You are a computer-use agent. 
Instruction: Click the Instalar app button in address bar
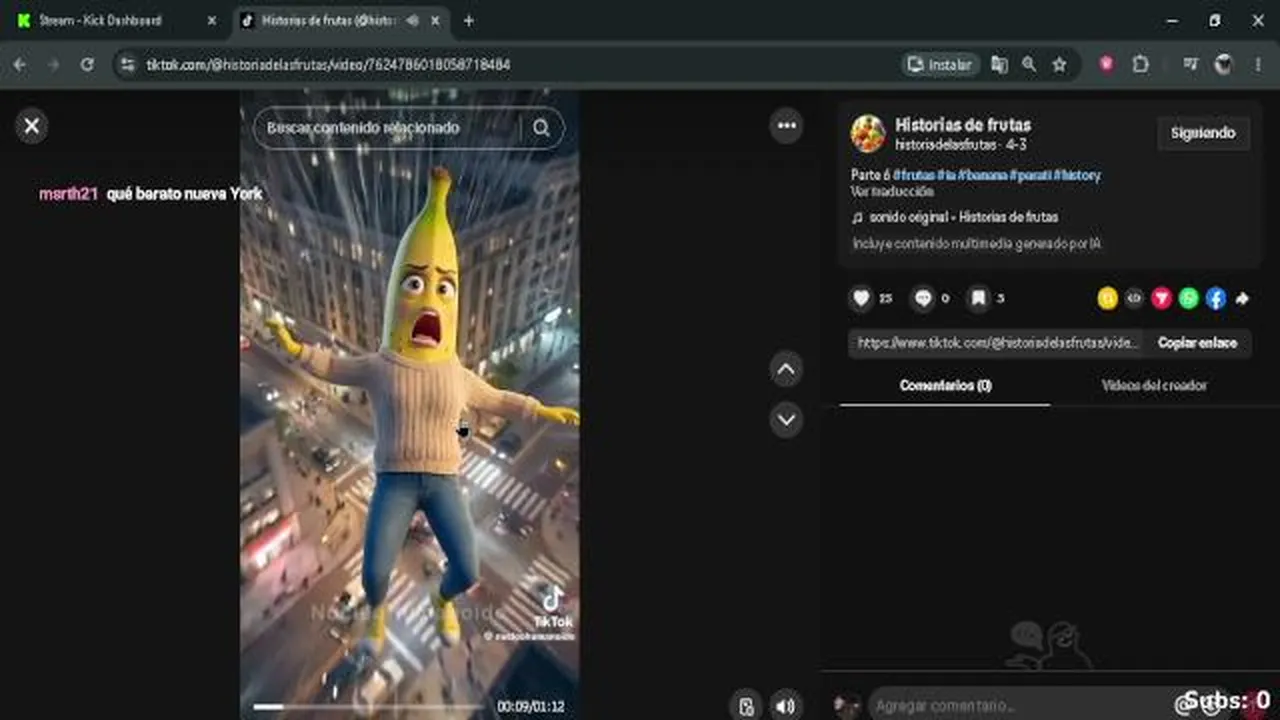click(939, 64)
